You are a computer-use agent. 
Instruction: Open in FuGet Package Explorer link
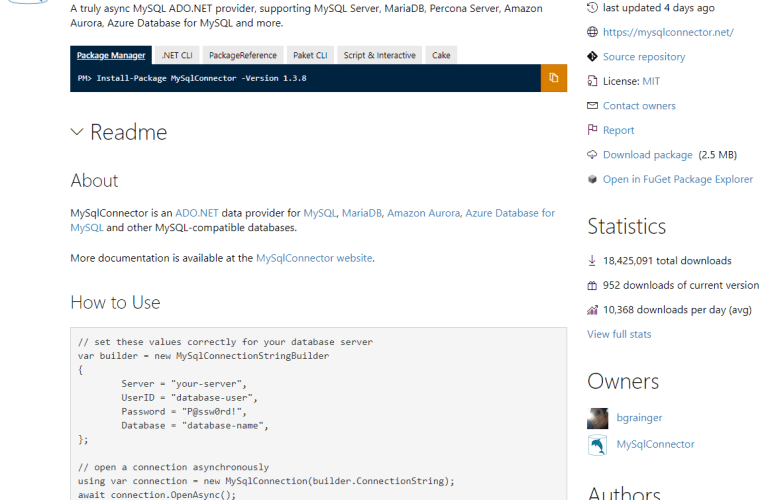(x=677, y=179)
